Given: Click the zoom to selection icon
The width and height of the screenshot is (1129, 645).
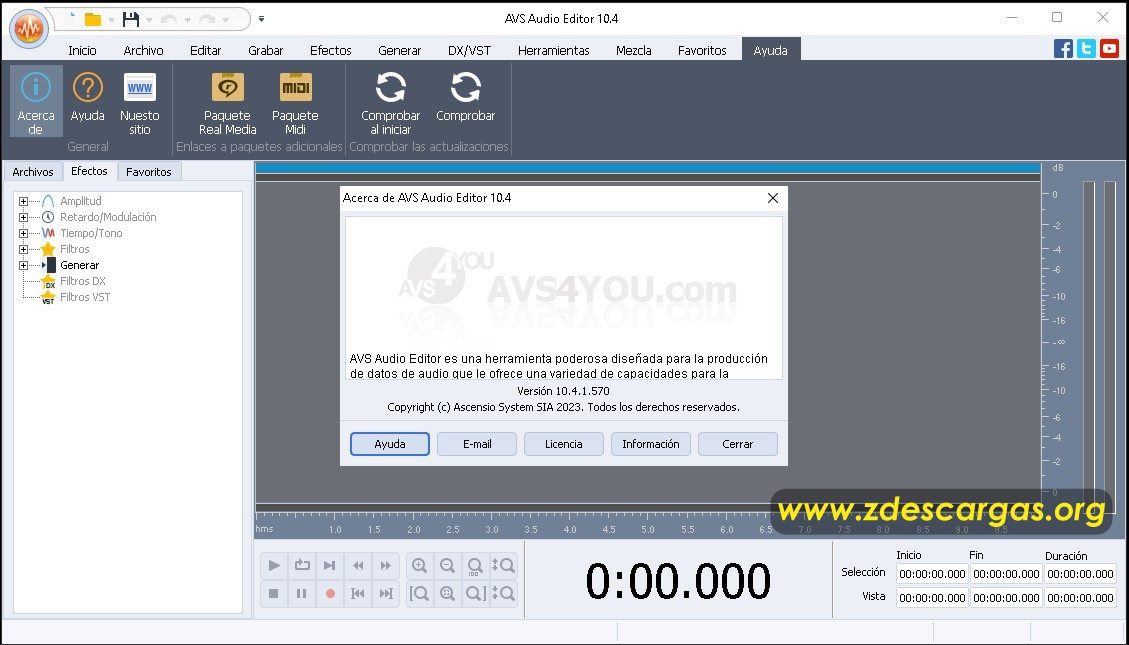Looking at the screenshot, I should (448, 594).
